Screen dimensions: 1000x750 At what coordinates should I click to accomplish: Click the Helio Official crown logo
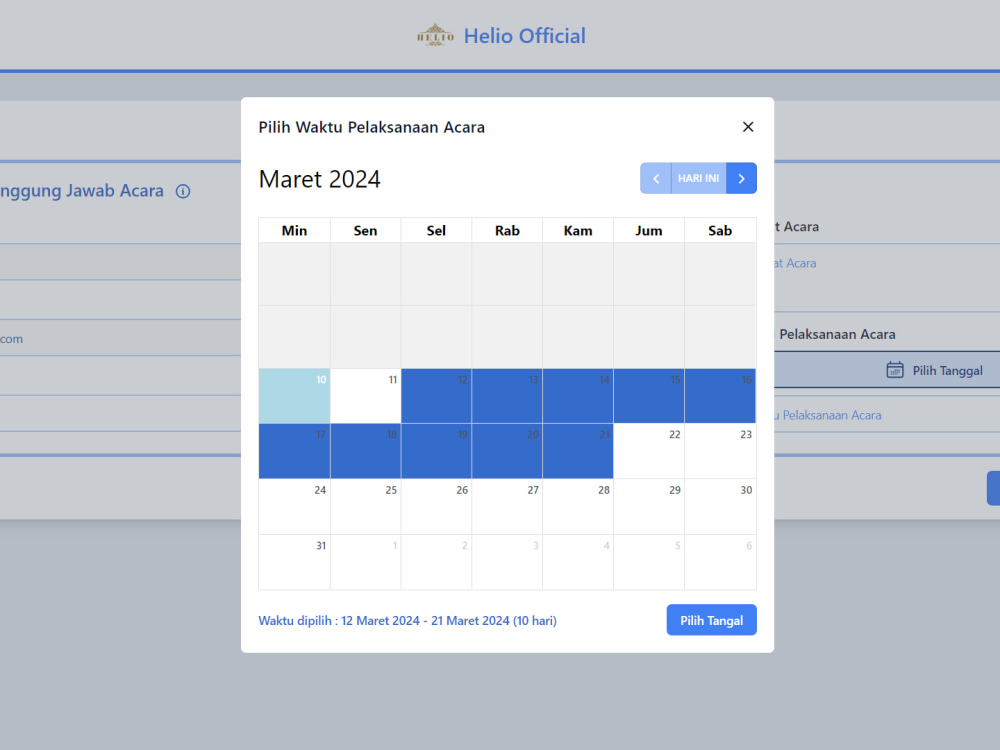click(435, 34)
